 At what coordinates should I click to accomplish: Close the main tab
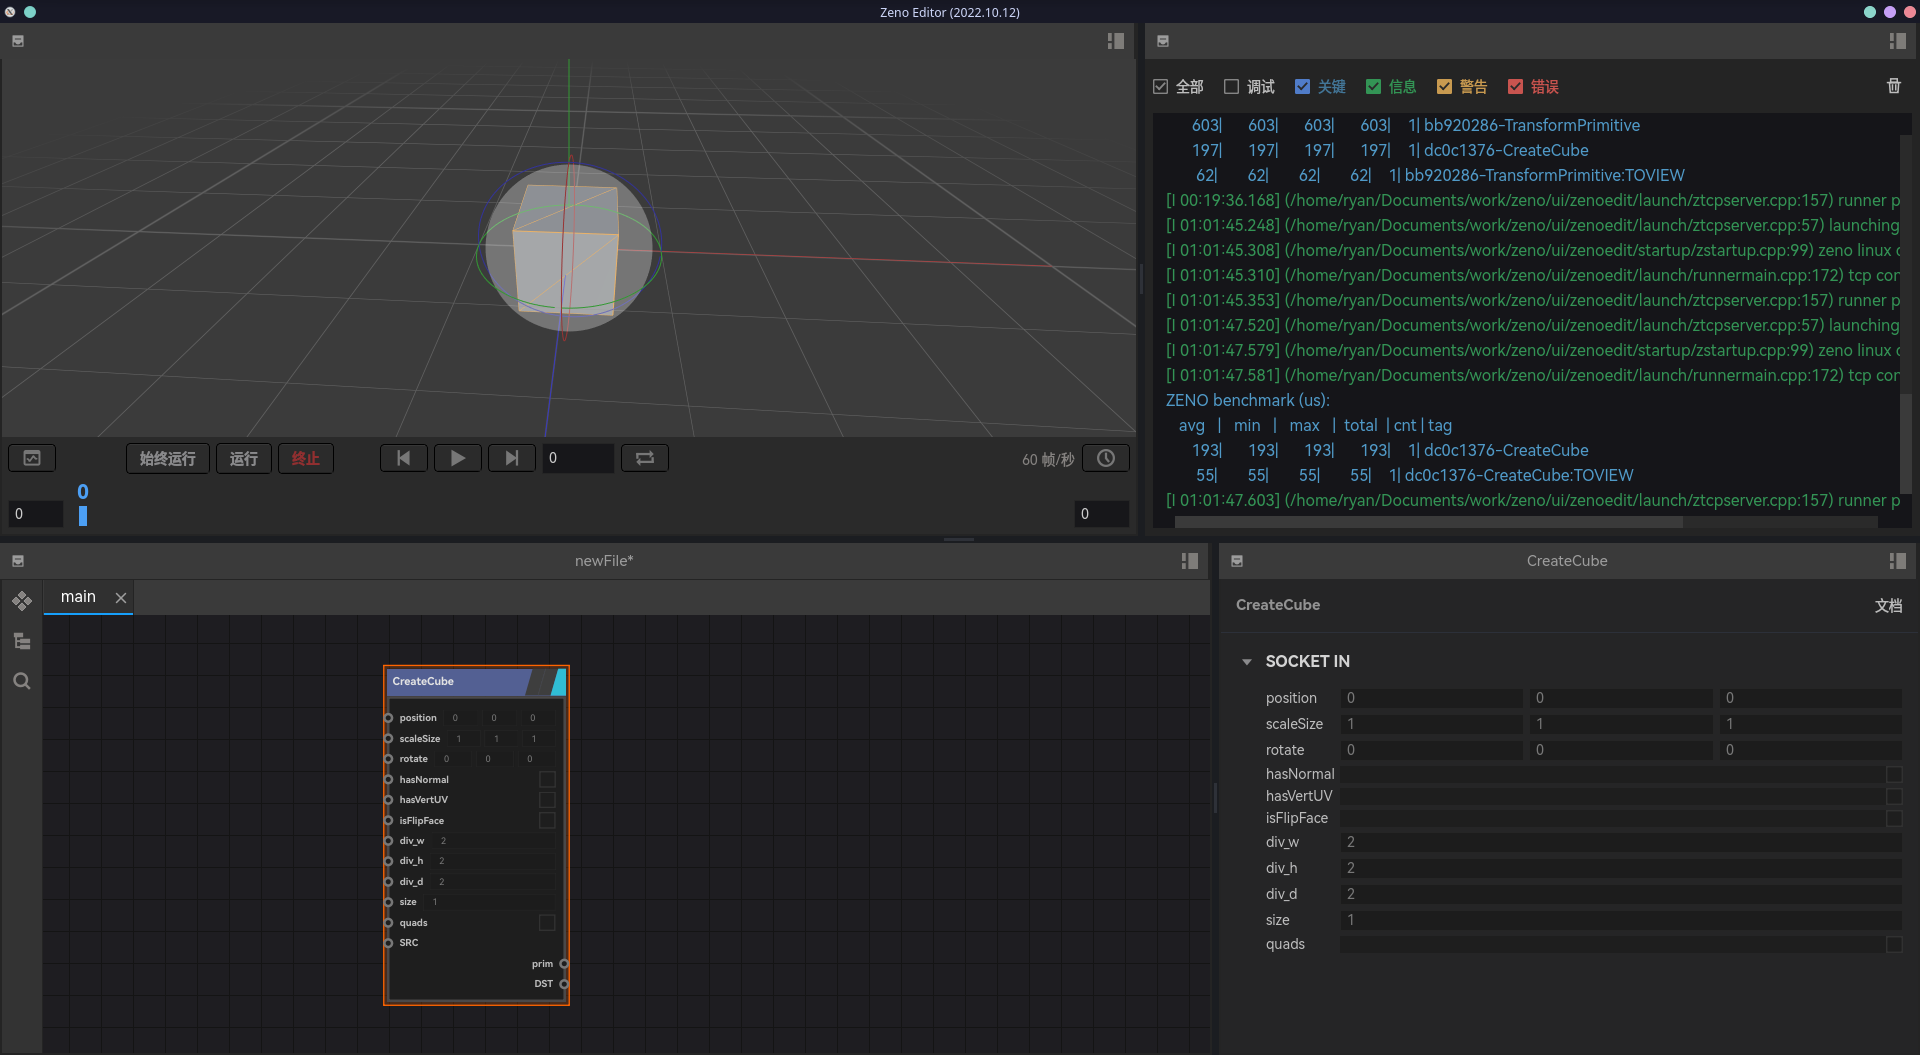coord(121,598)
